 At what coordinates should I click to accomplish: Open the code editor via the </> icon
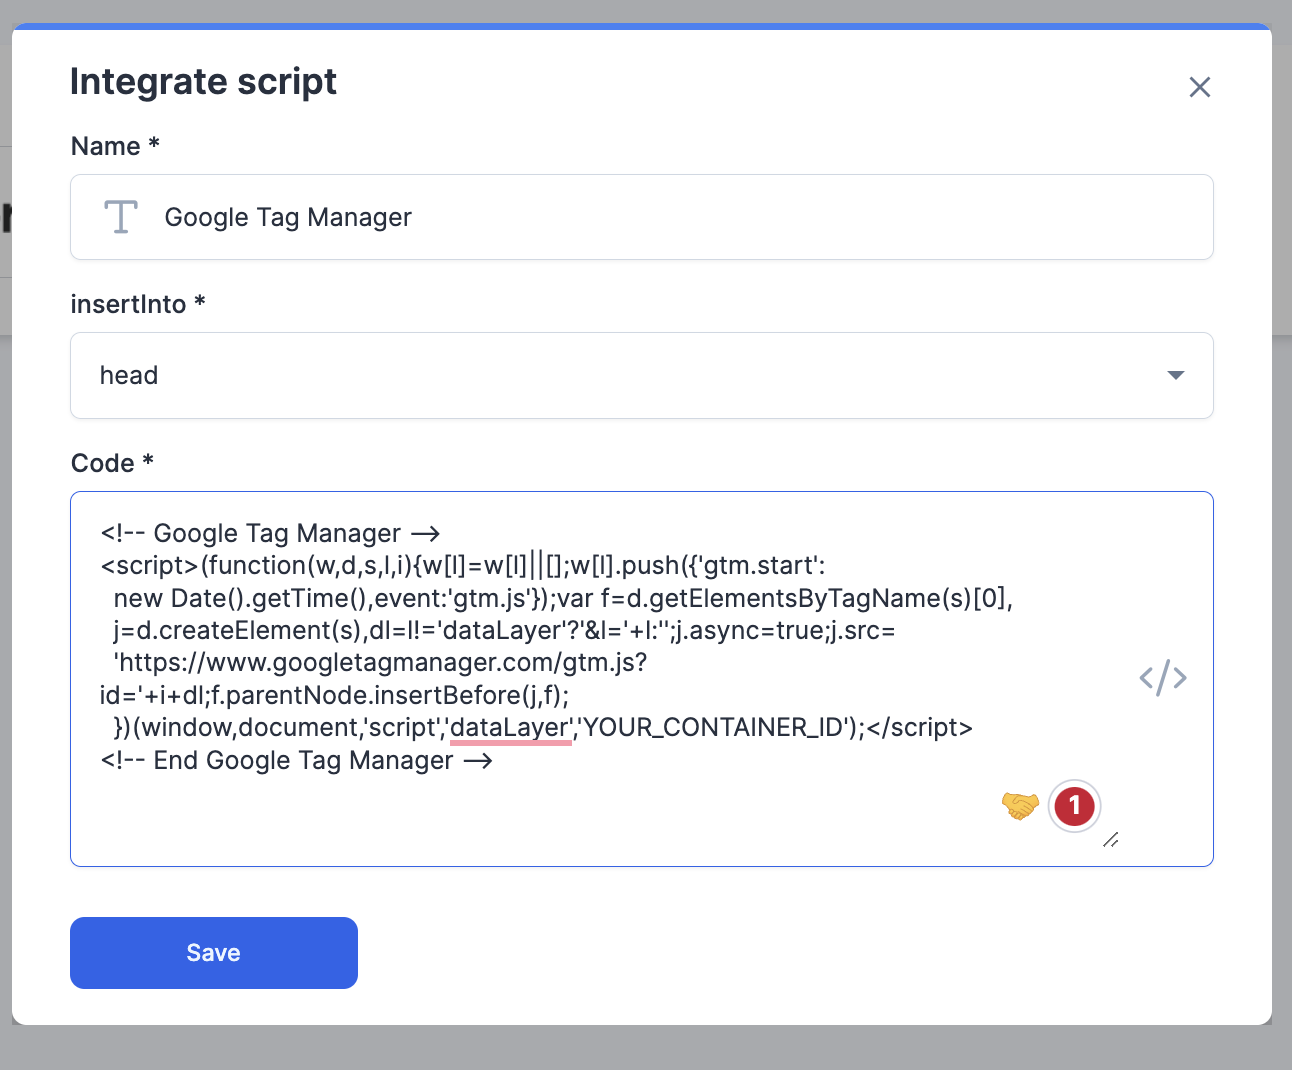pos(1162,678)
